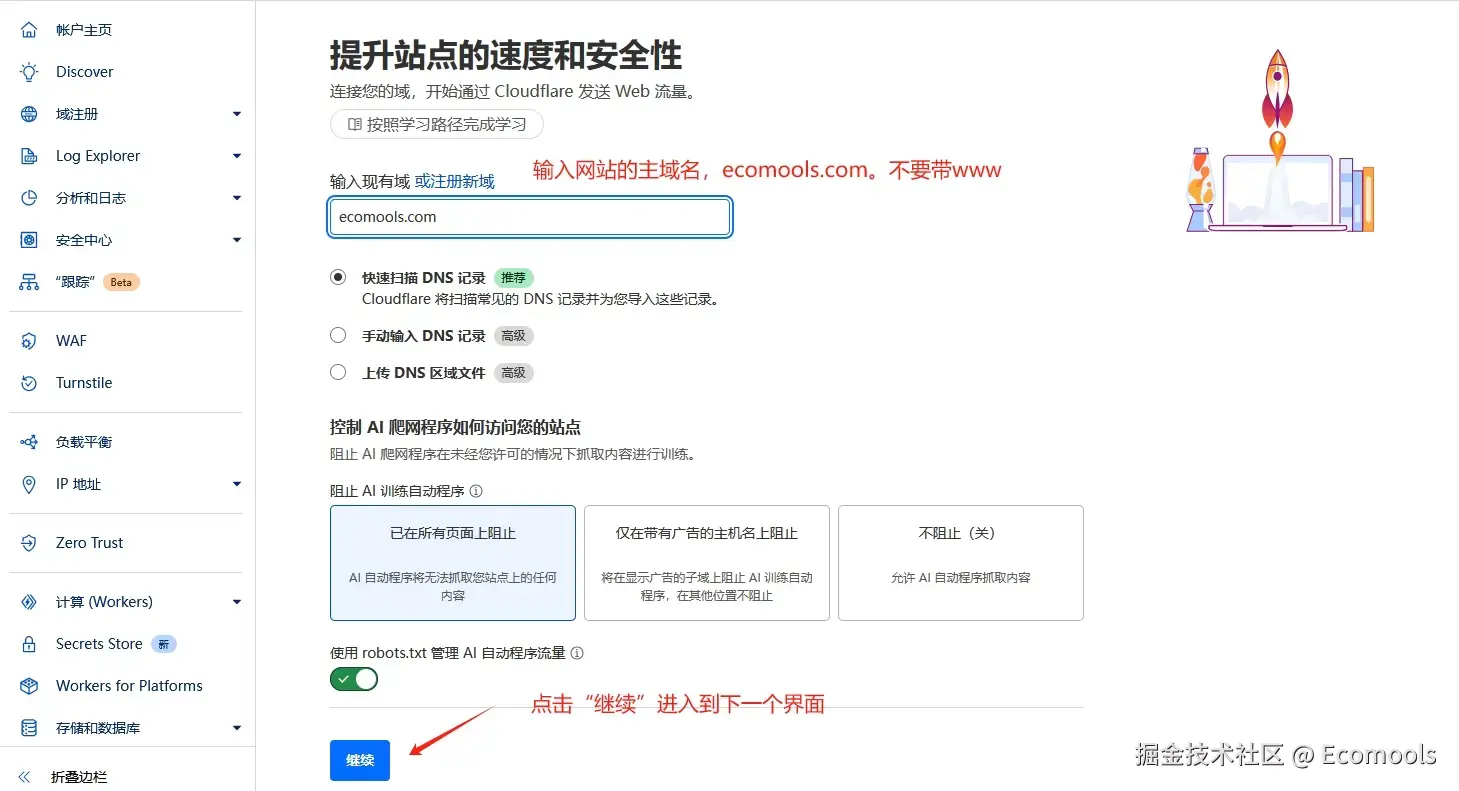
Task: Click the blue 继续 button
Action: pos(360,760)
